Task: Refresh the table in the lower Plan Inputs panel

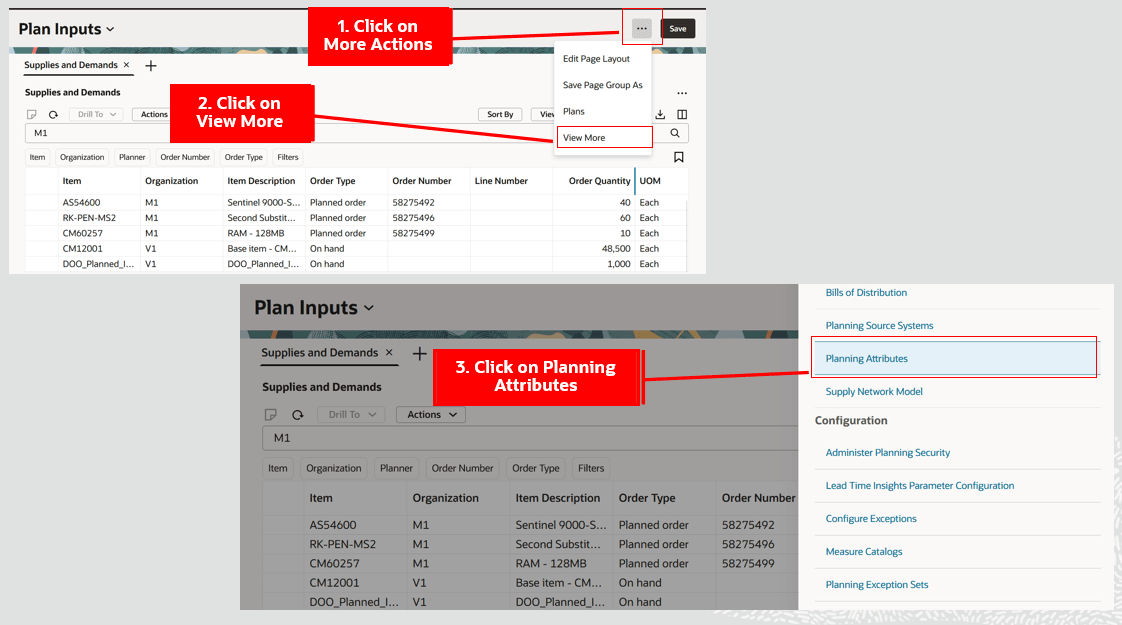Action: point(297,414)
